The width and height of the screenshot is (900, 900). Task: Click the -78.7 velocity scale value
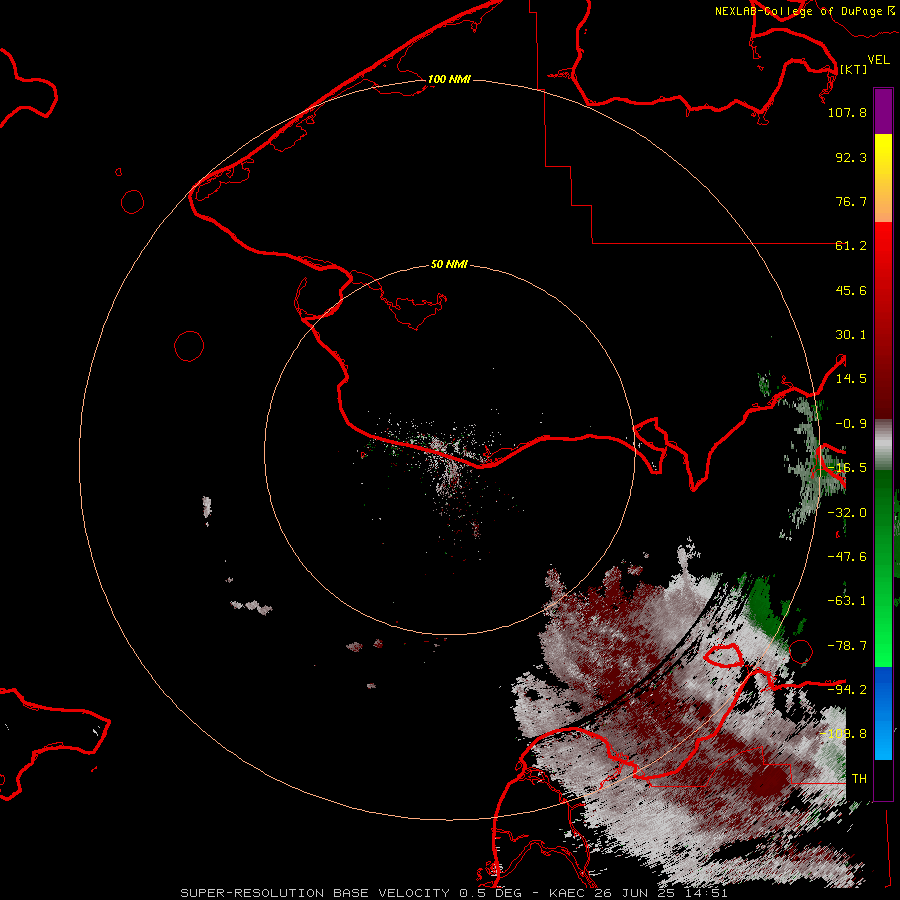pos(847,646)
